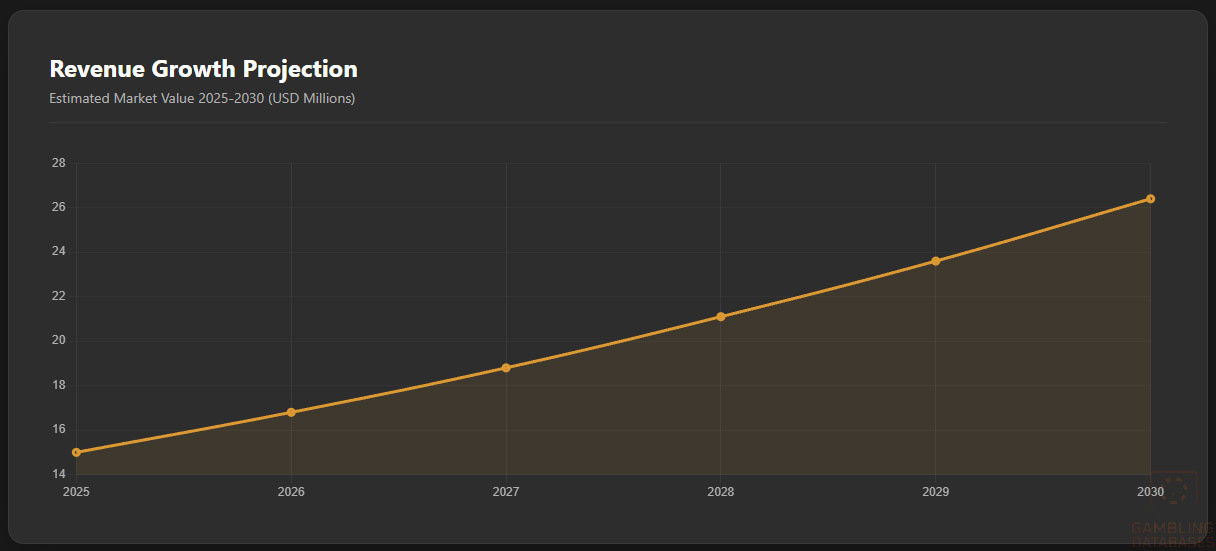The image size is (1216, 551).
Task: Click the 2028 x-axis label
Action: coord(721,492)
